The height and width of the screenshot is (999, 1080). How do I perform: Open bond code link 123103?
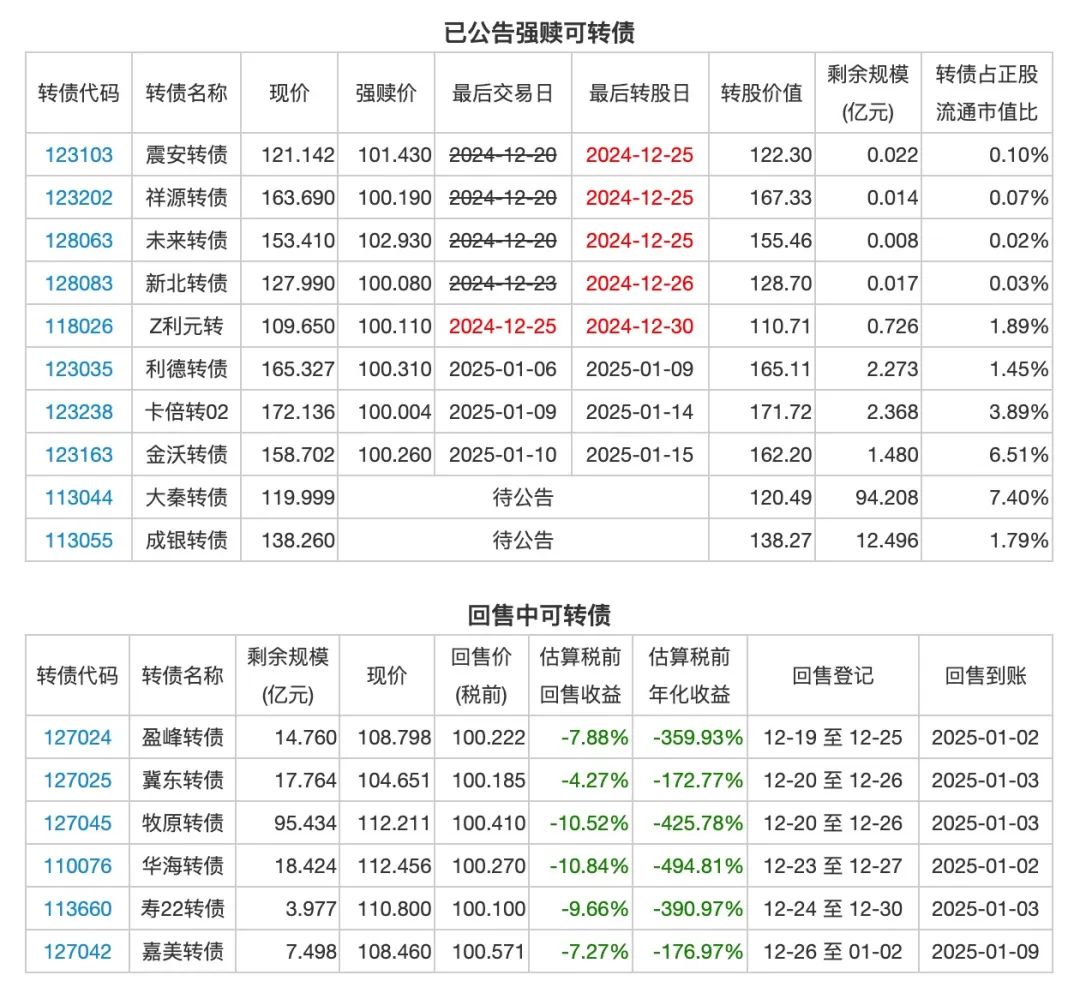[x=79, y=155]
